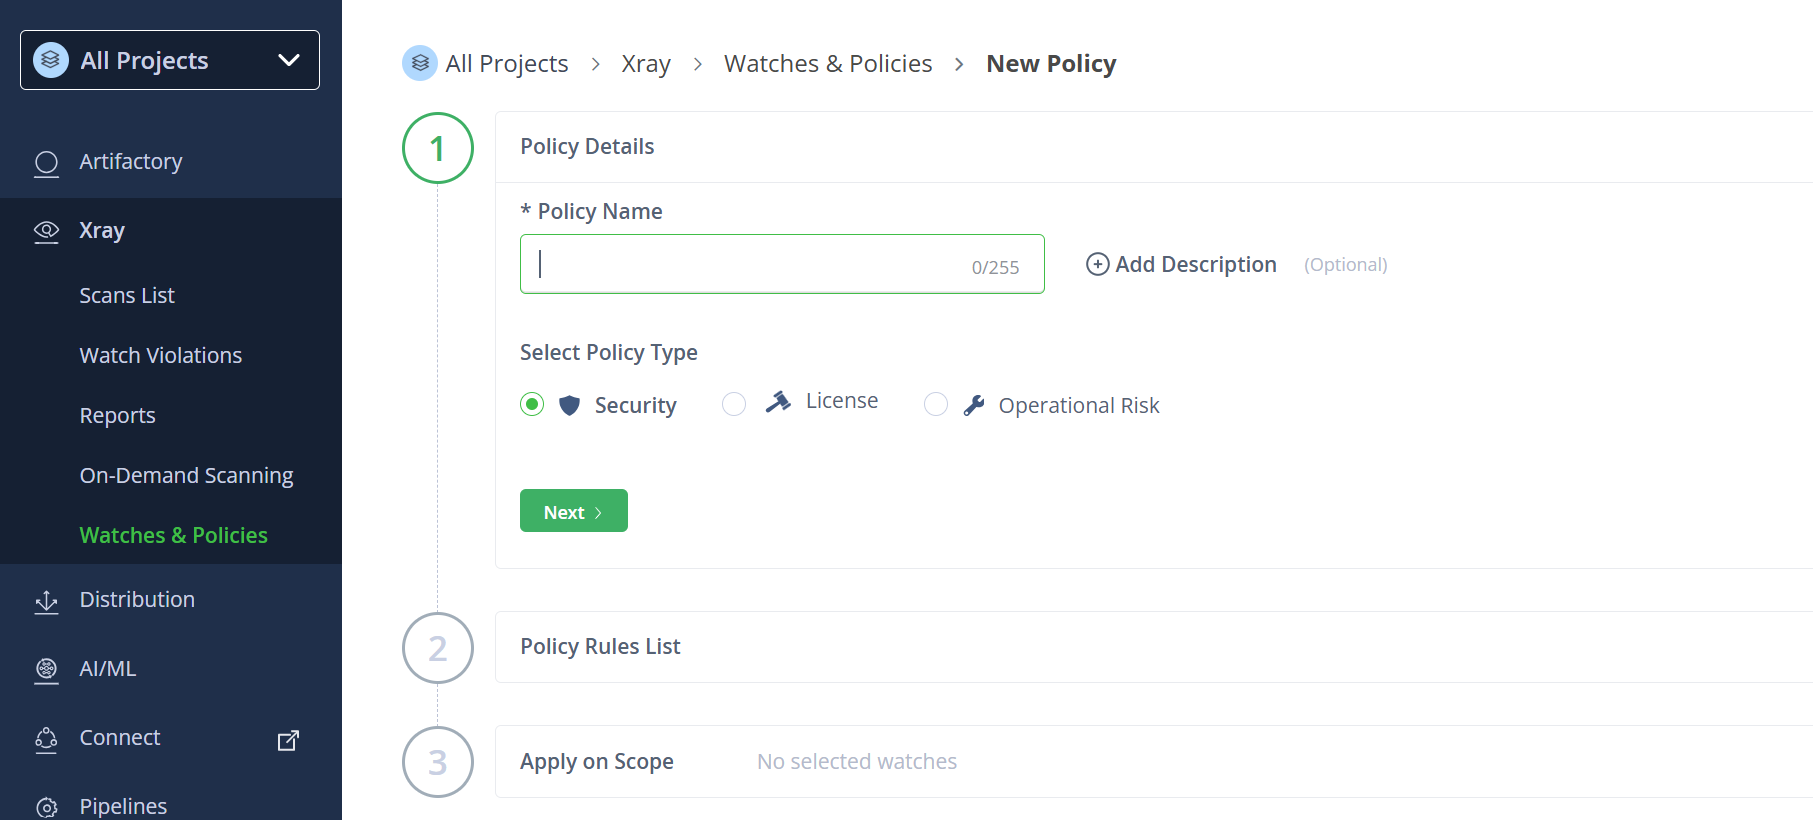
Task: Go to Watch Violations menu item
Action: click(161, 356)
